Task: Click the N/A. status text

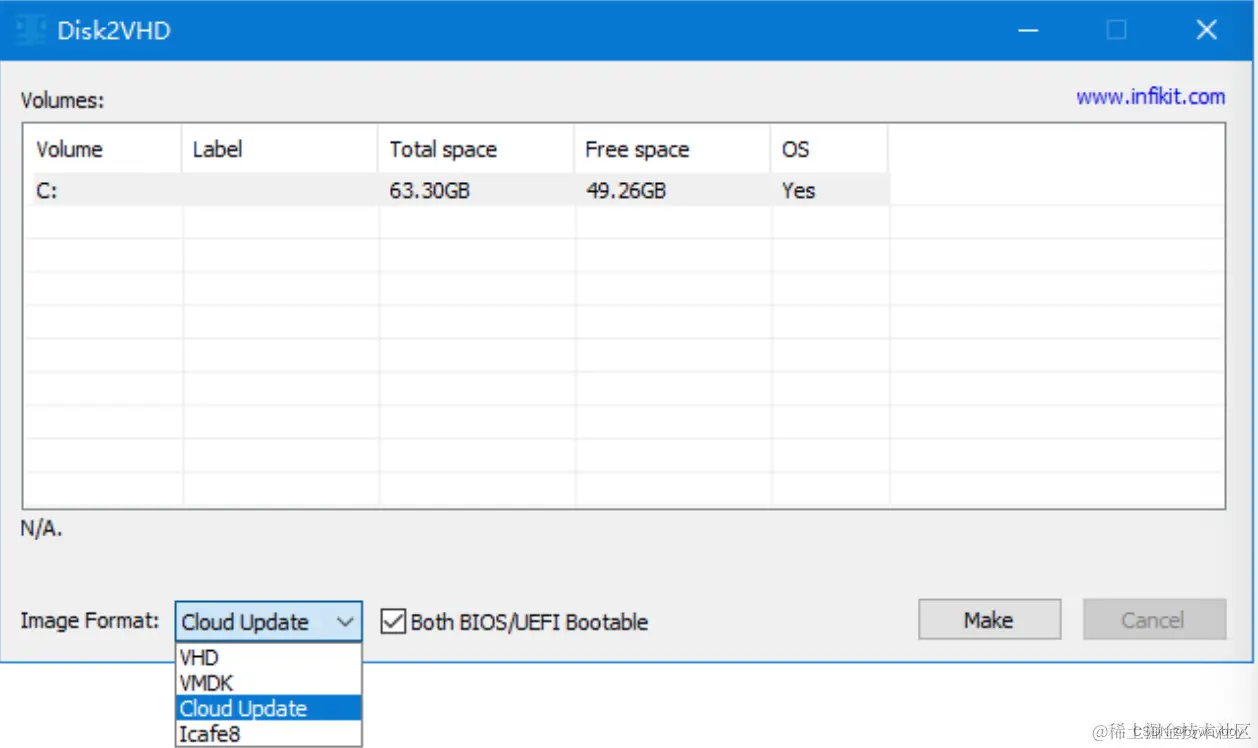Action: 41,529
